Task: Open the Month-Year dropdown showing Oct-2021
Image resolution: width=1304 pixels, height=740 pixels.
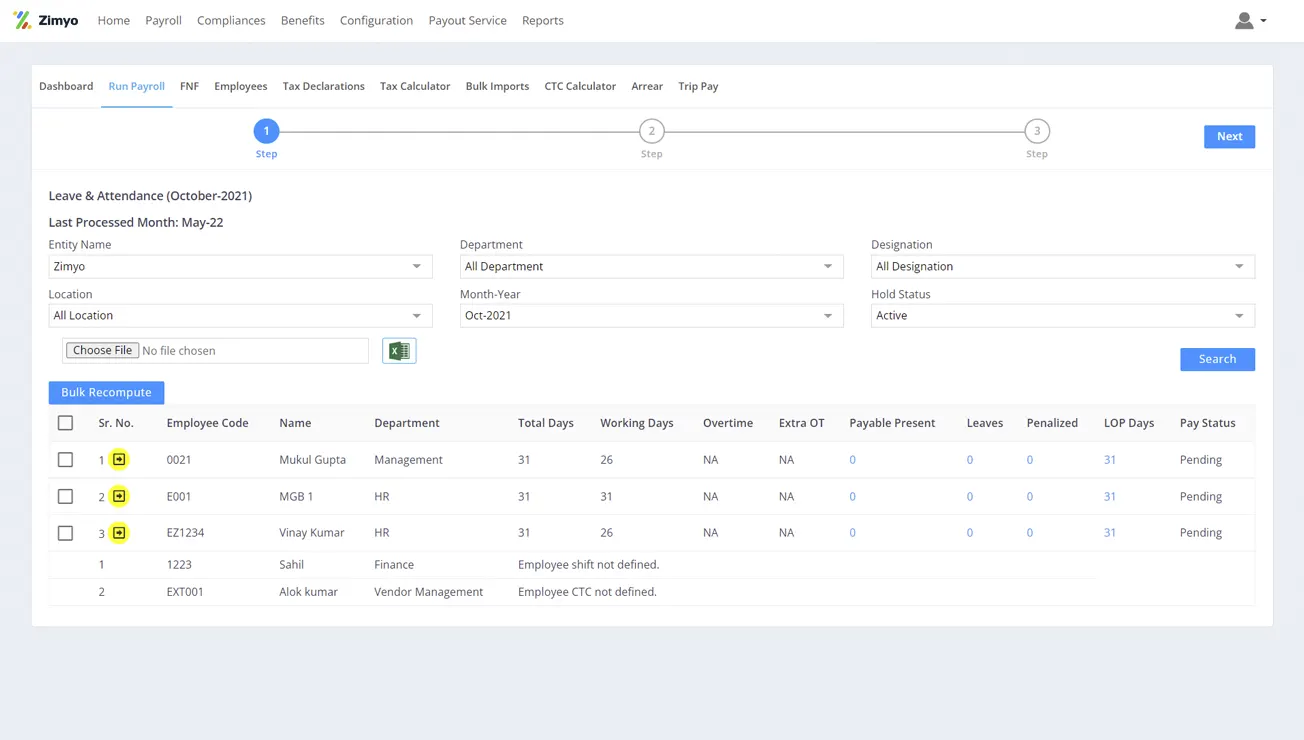Action: point(651,315)
